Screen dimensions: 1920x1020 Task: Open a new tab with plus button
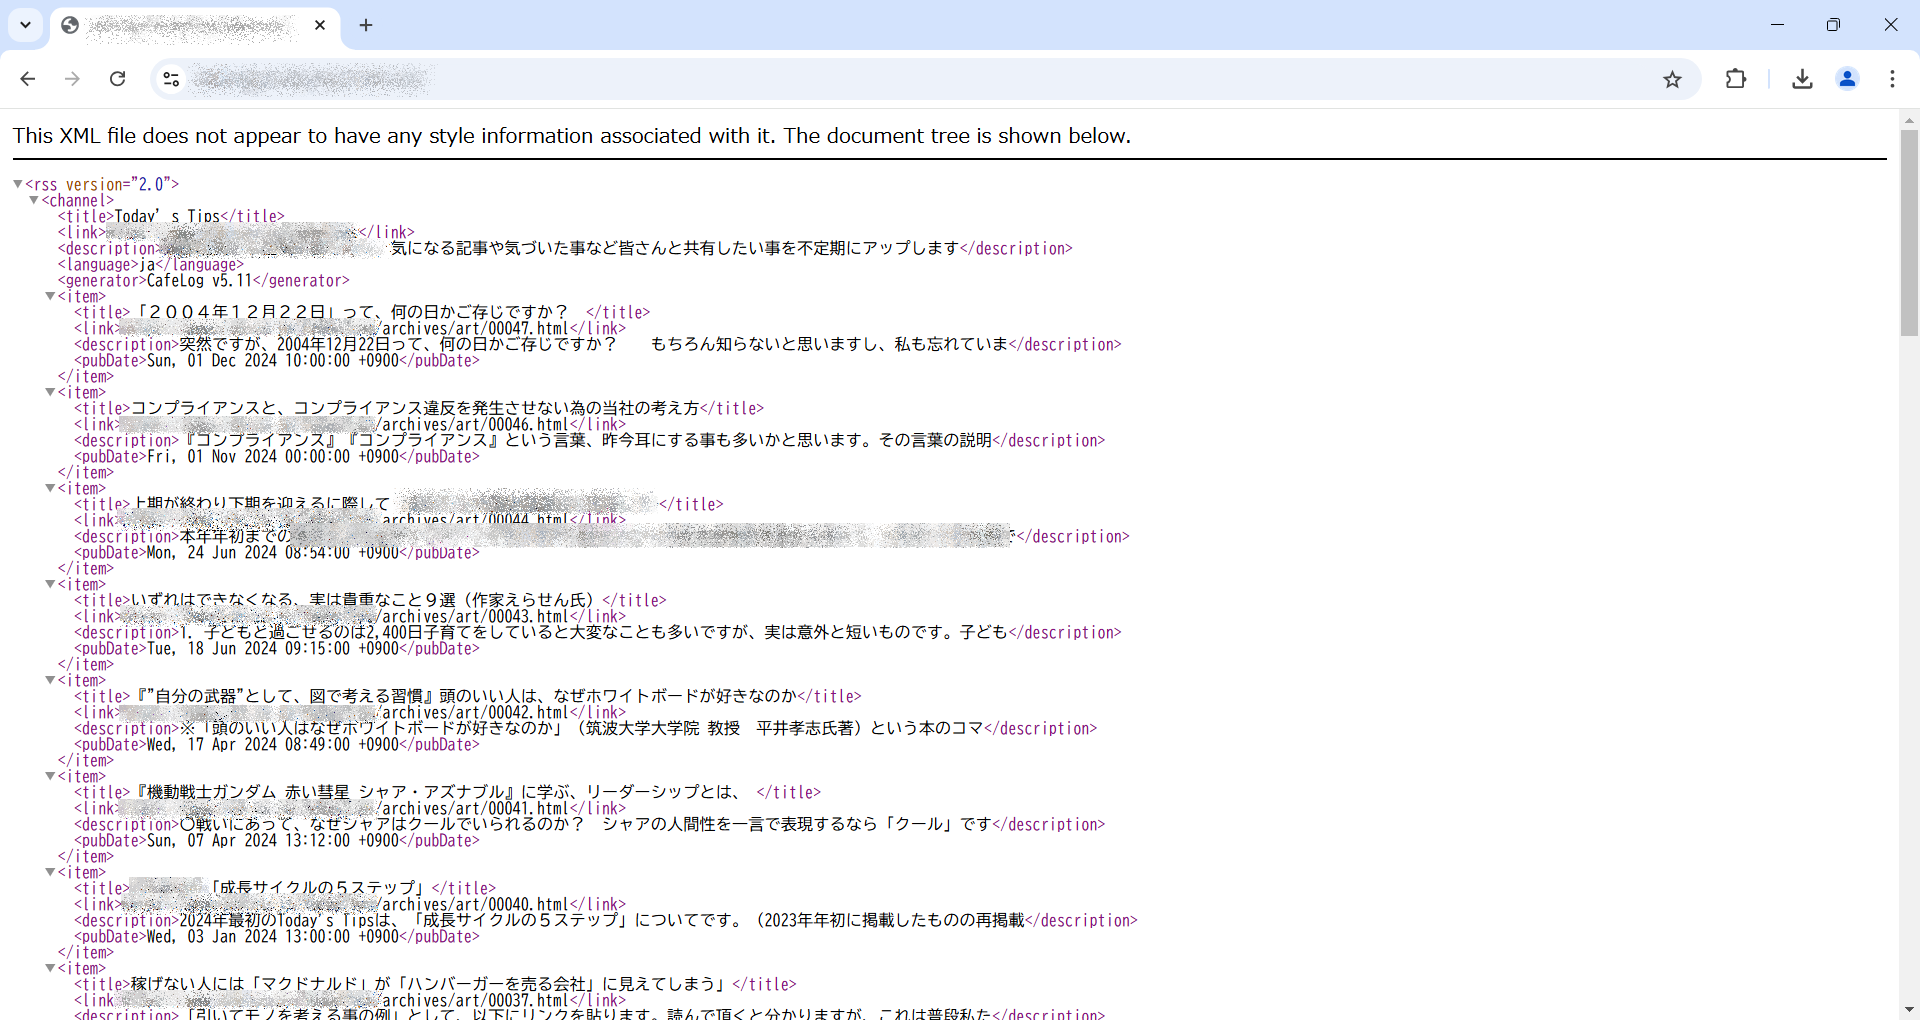366,25
